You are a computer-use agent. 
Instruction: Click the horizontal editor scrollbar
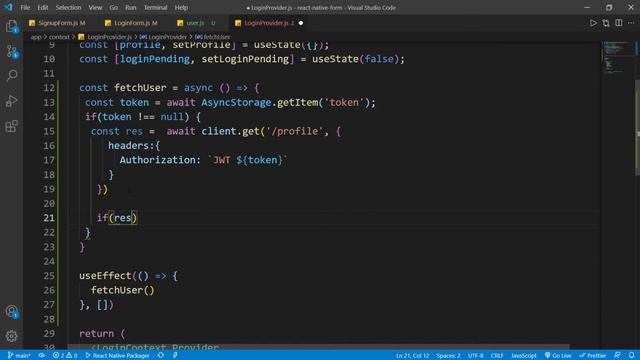click(318, 347)
